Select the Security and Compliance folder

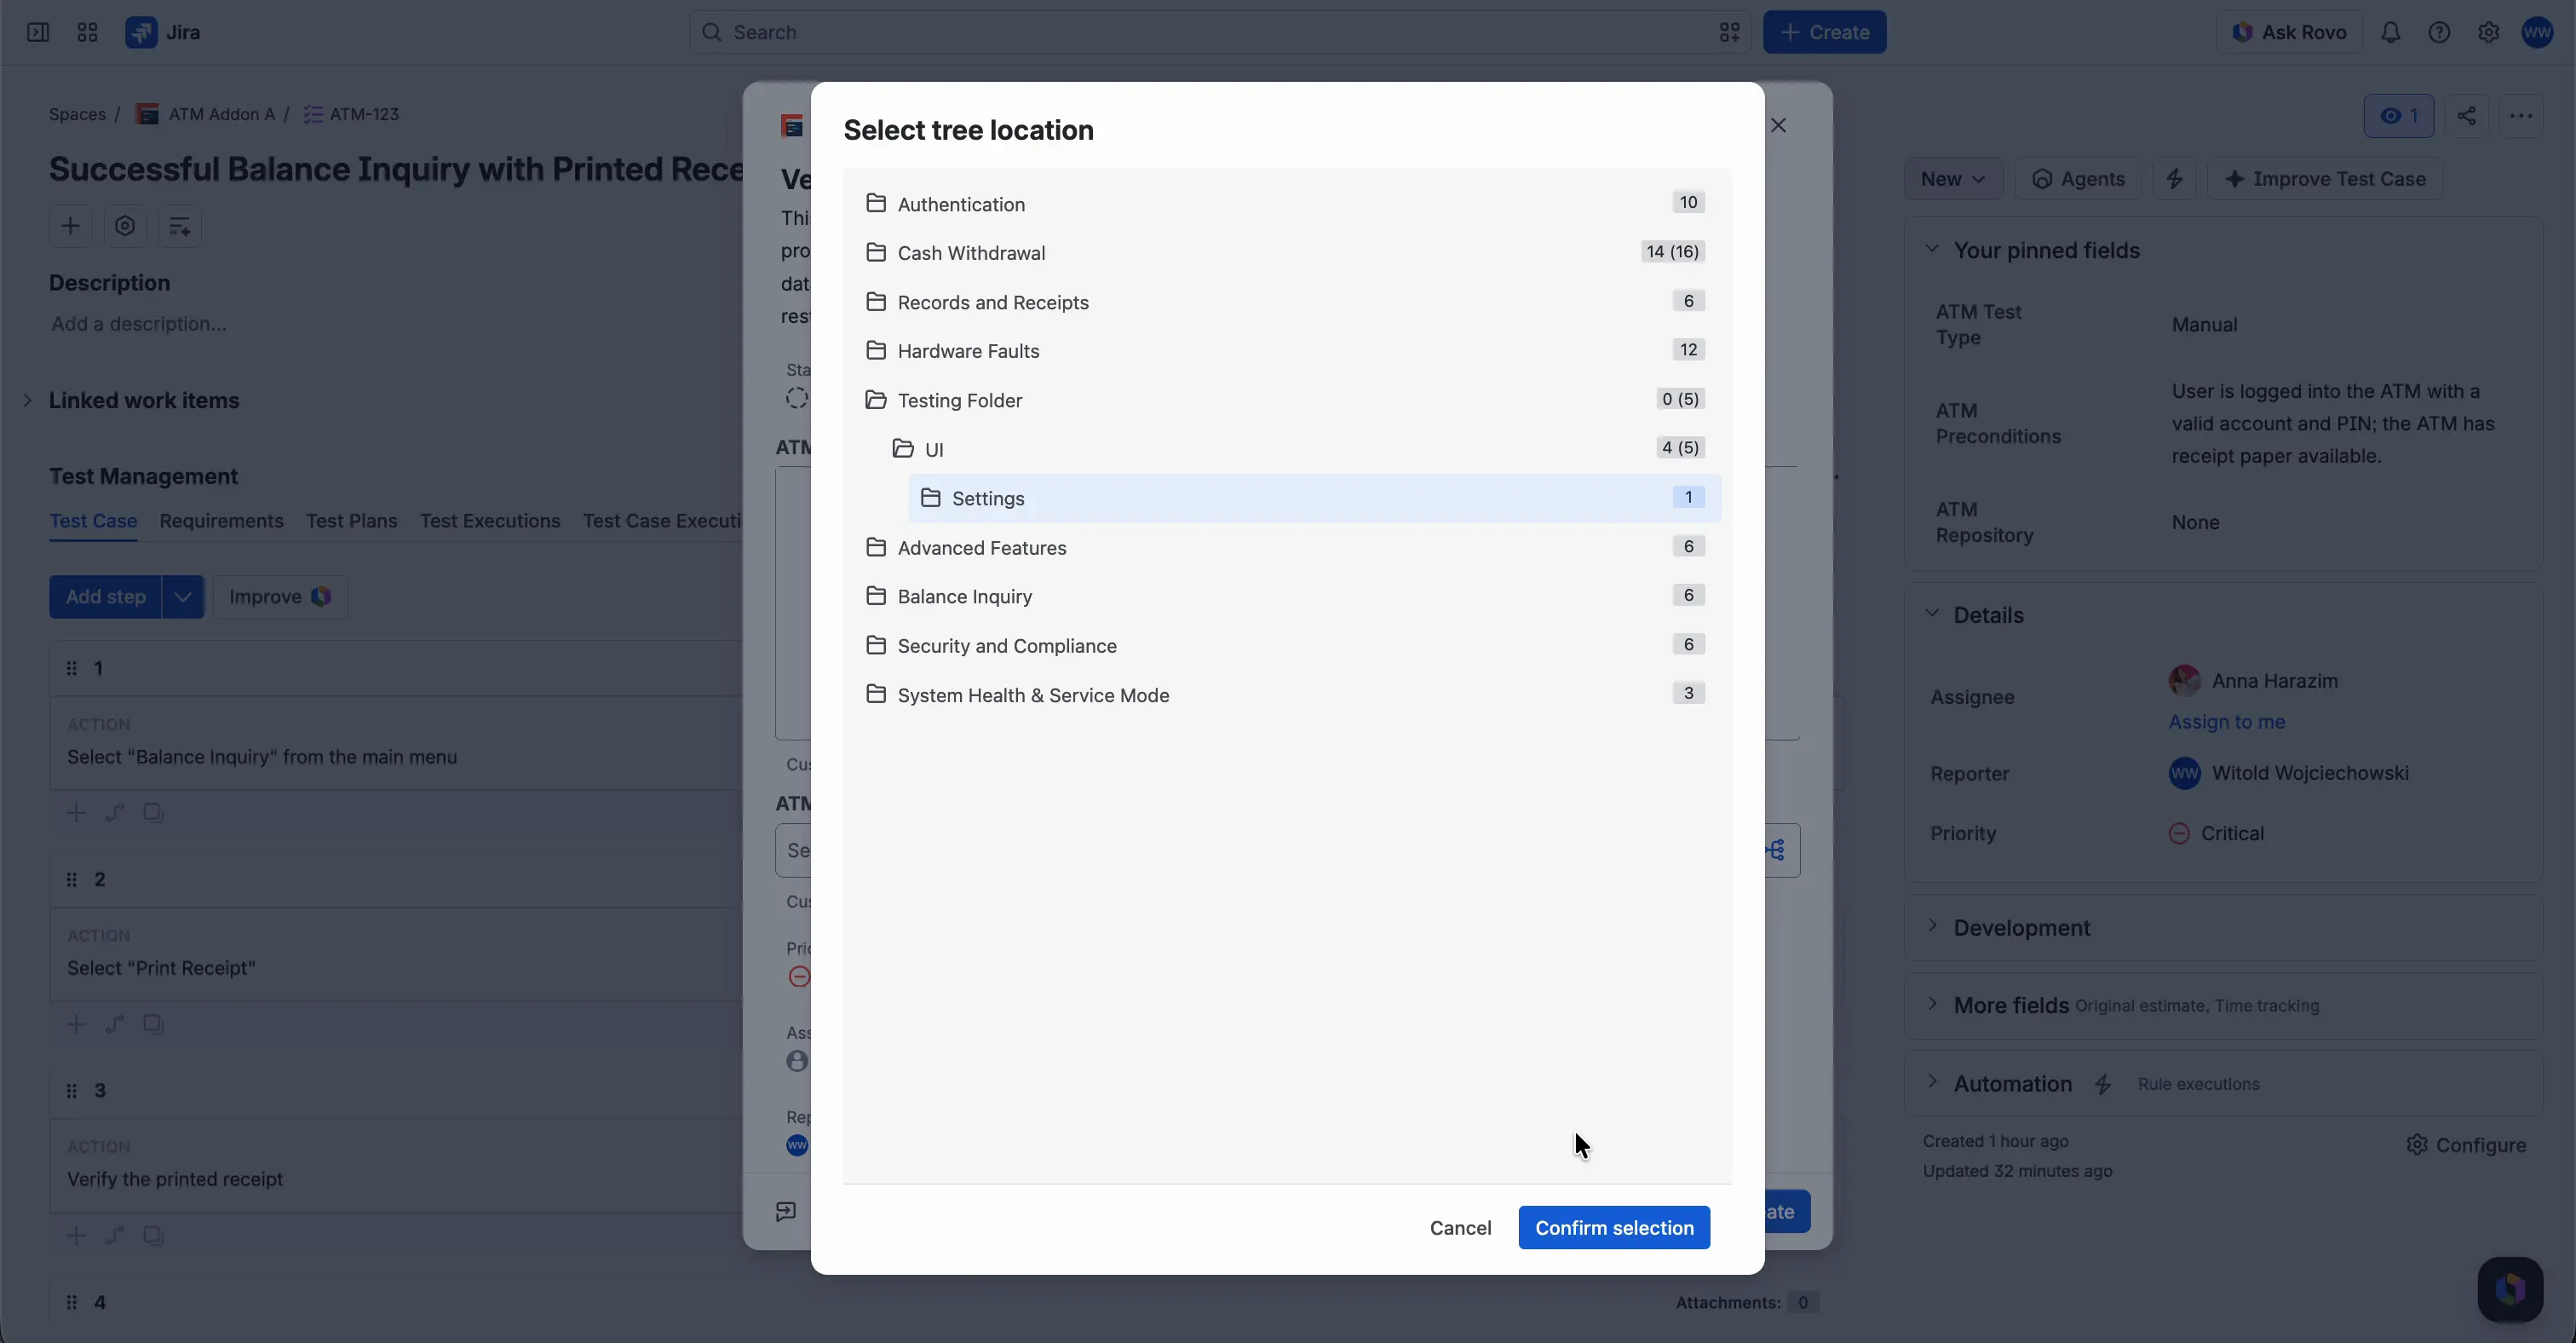tap(1286, 645)
